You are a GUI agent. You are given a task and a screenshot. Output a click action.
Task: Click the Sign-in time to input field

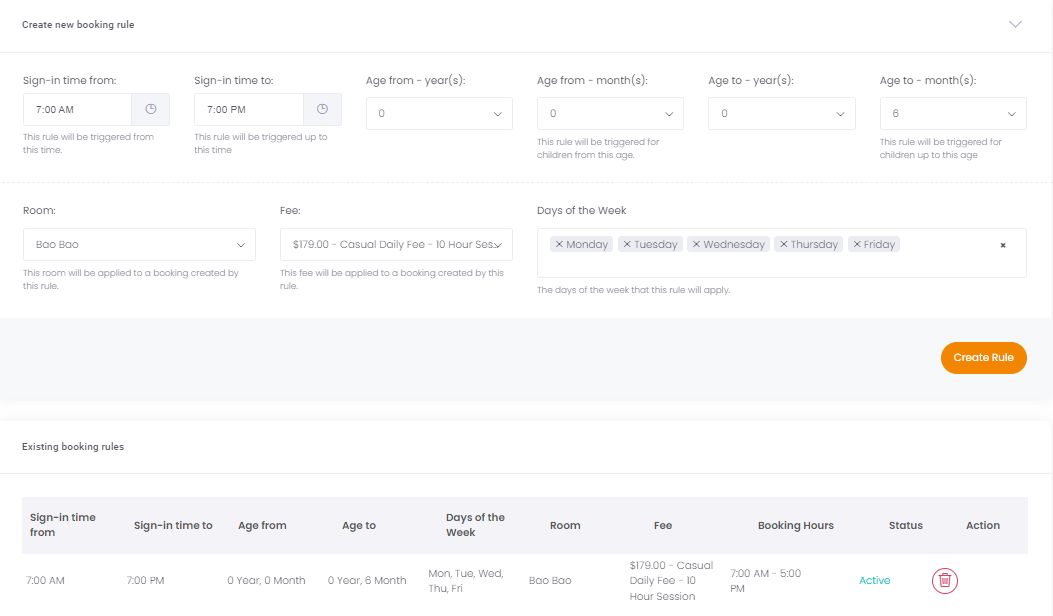click(x=249, y=109)
